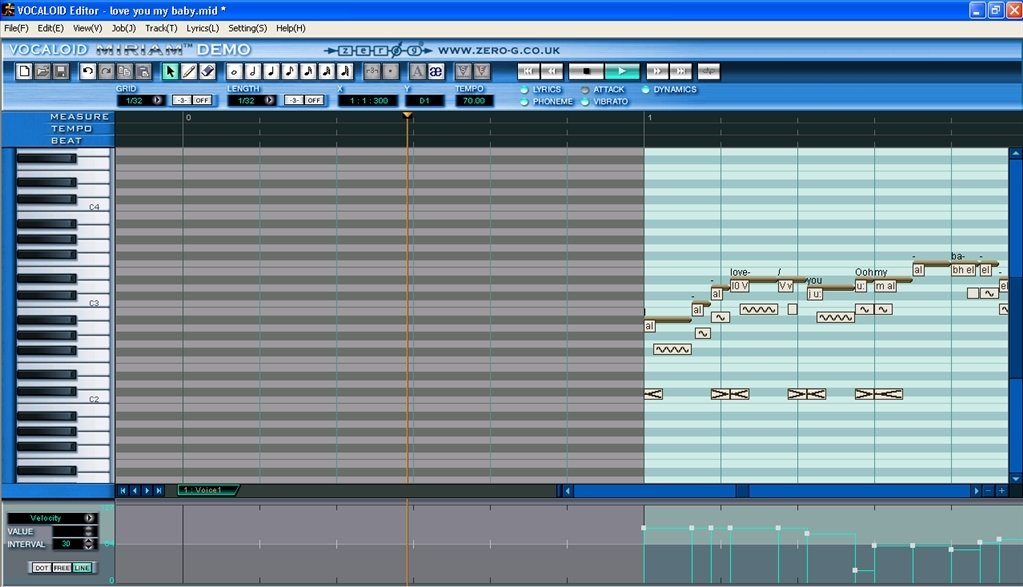Screen dimensions: 1023x587
Task: Rewind to the start of the song
Action: [x=528, y=71]
